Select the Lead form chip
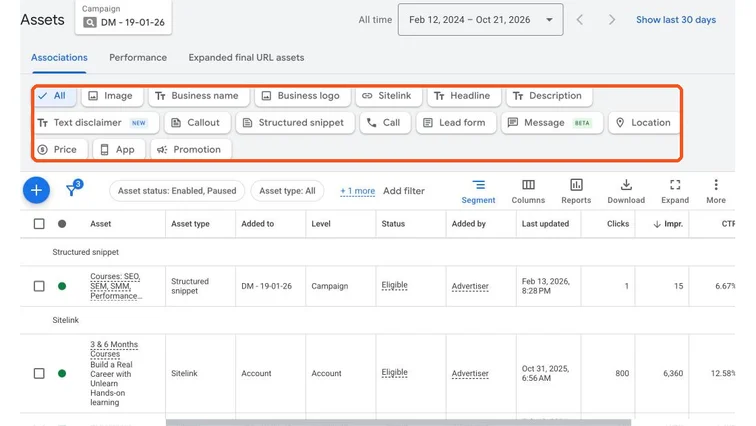756x426 pixels. (x=456, y=123)
